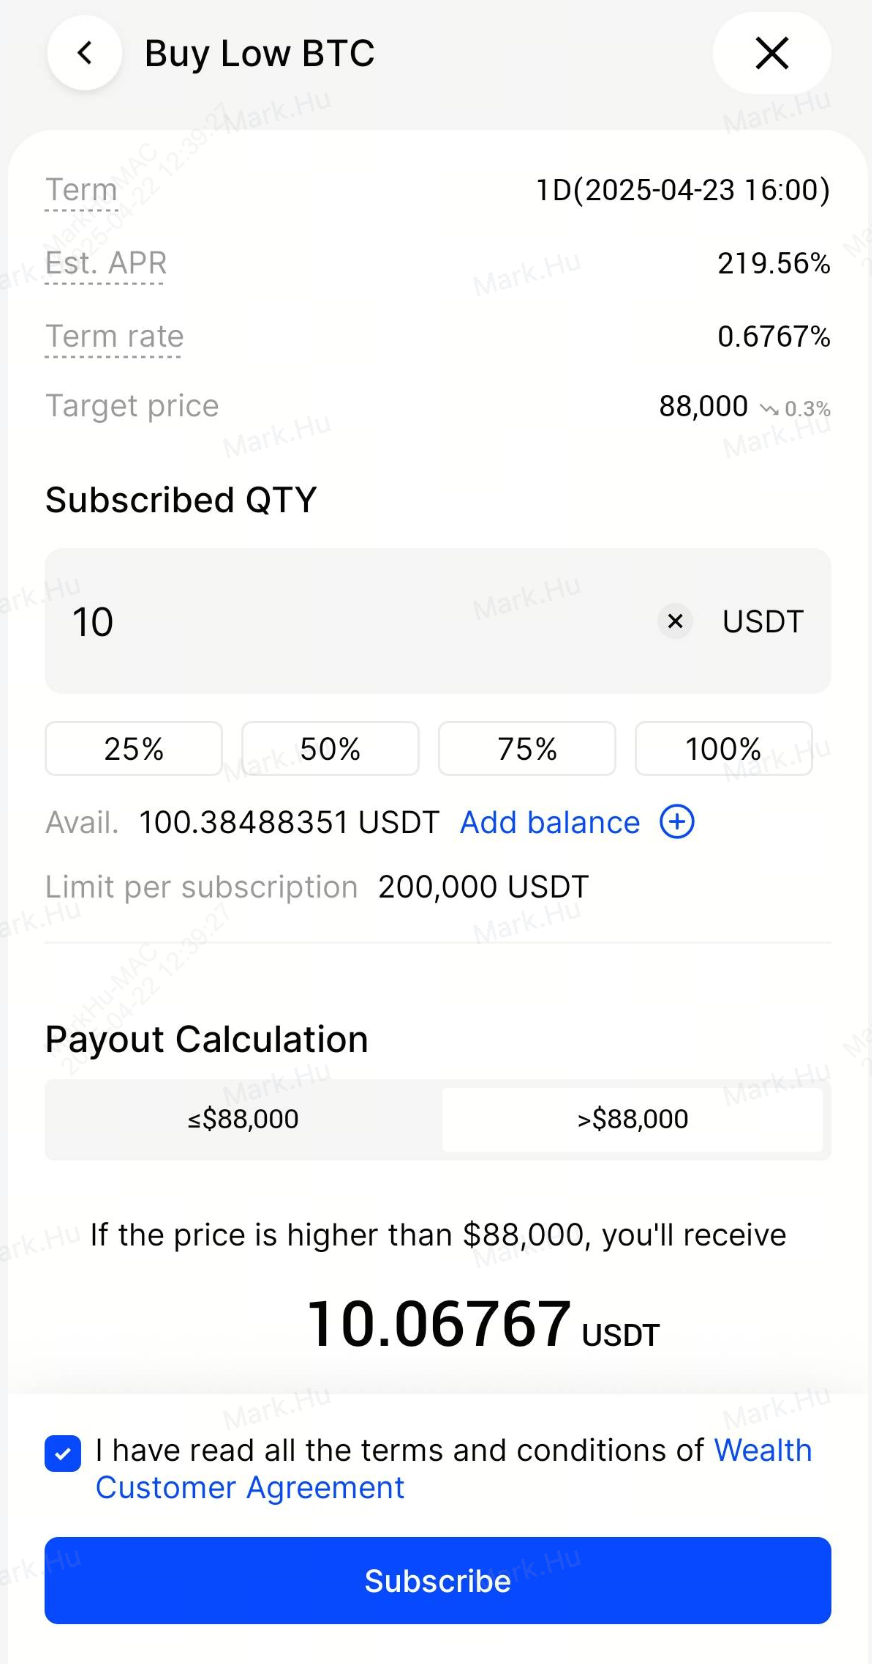Image resolution: width=872 pixels, height=1664 pixels.
Task: Click the plus circle icon beside Add balance
Action: pyautogui.click(x=677, y=822)
